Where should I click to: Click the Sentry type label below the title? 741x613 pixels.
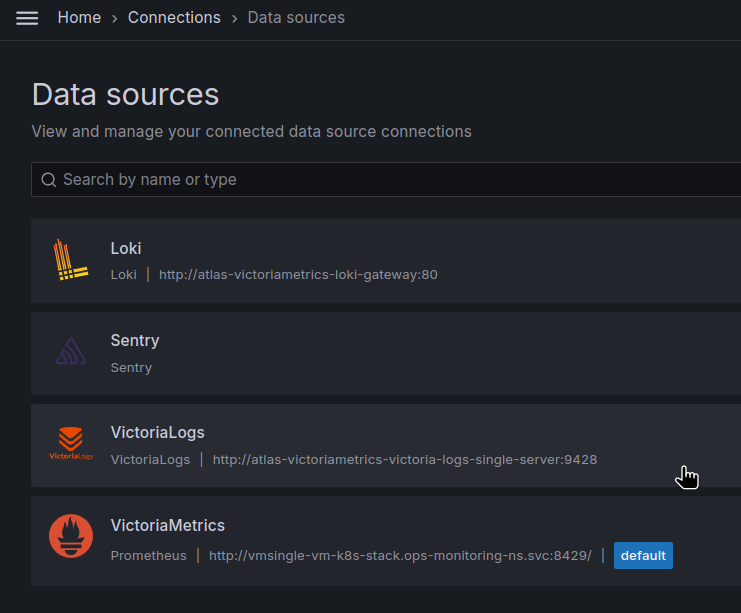(131, 368)
